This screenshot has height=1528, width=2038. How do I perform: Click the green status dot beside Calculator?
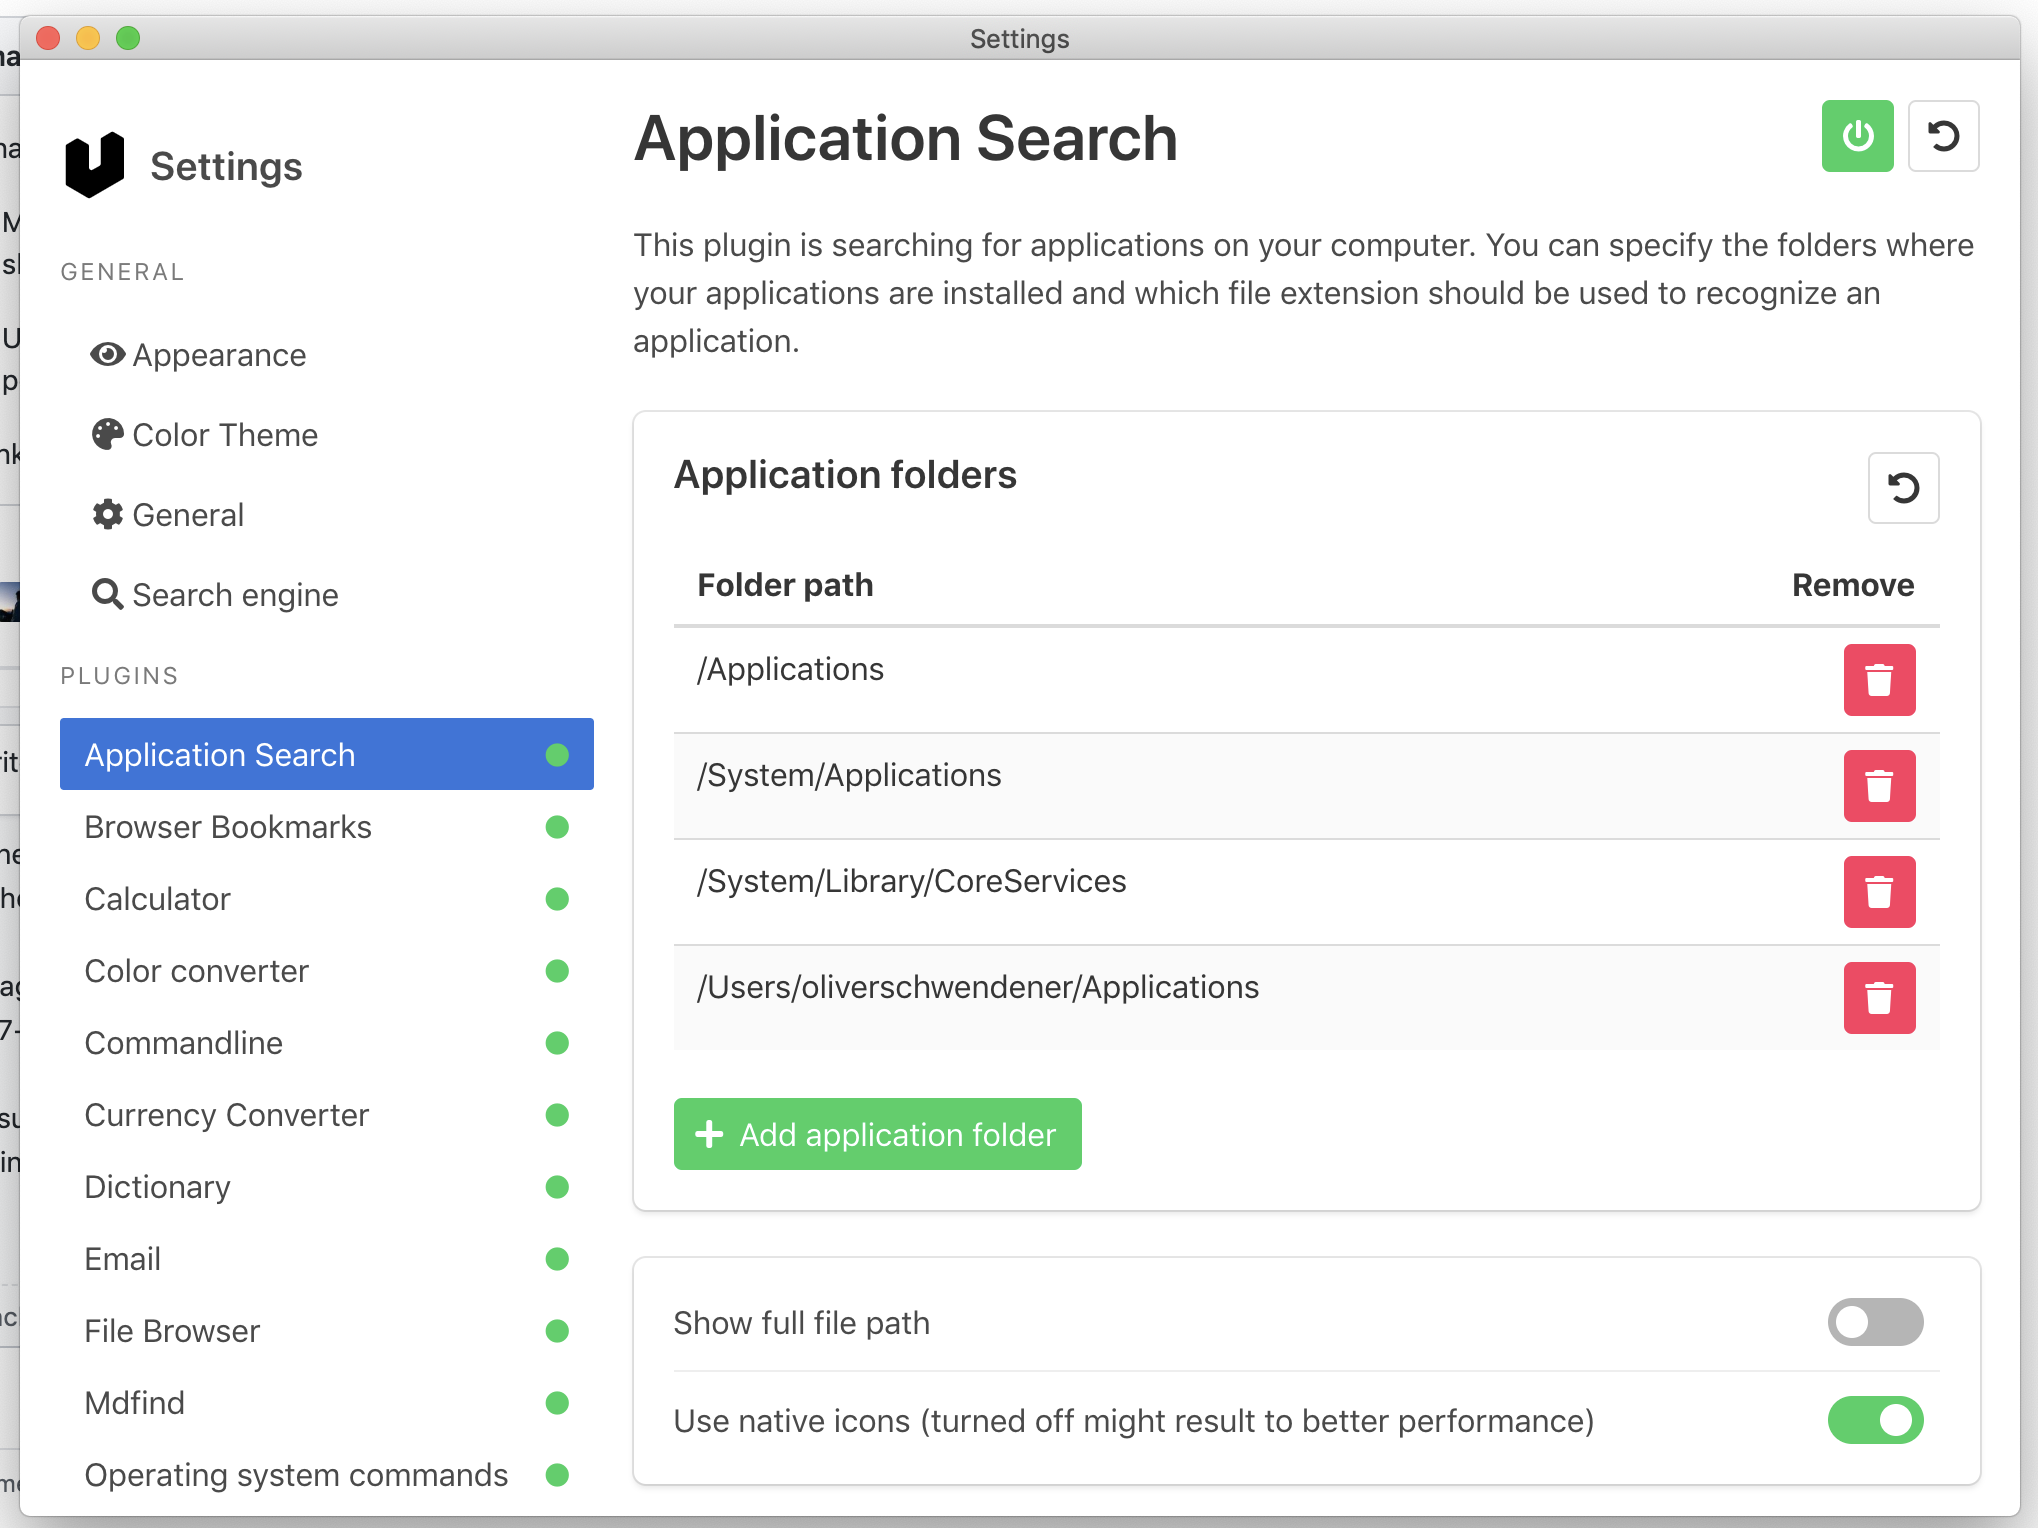557,899
